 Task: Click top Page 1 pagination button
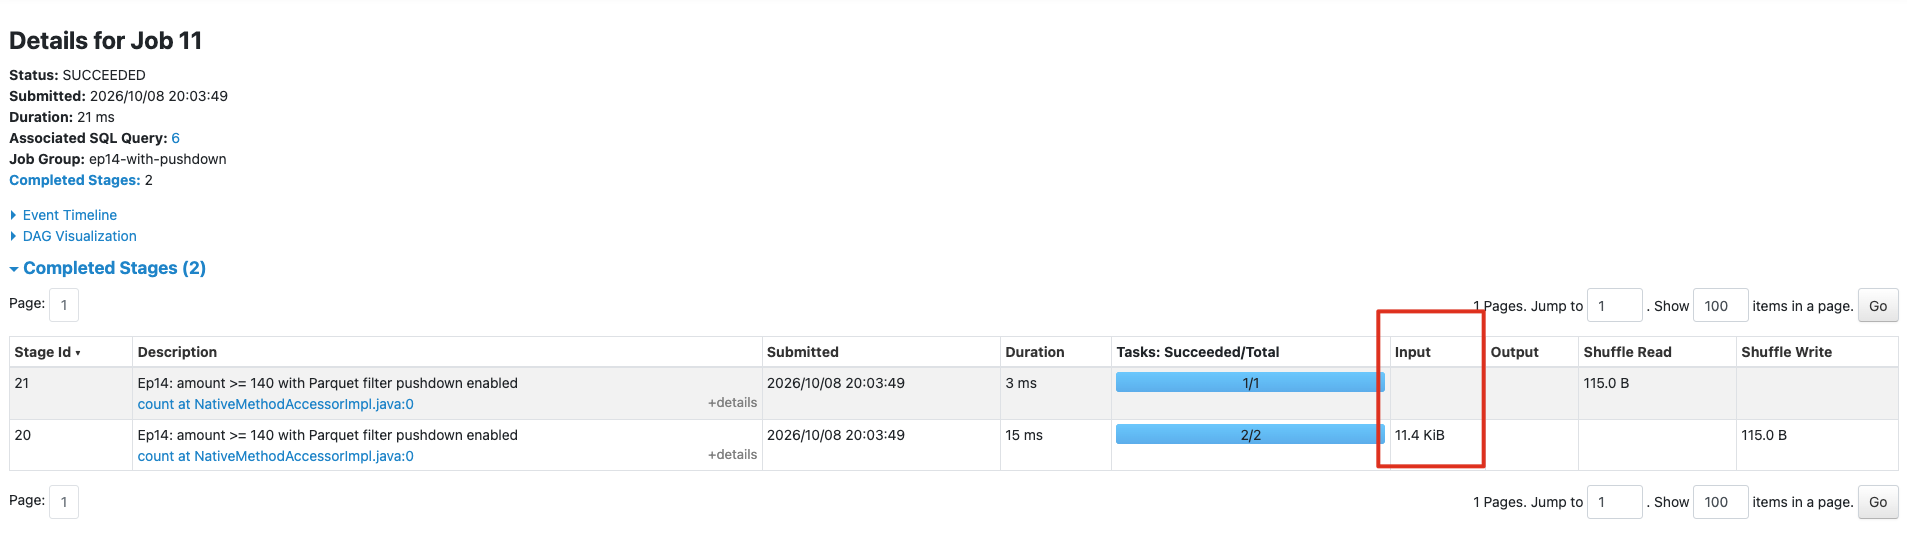tap(64, 305)
